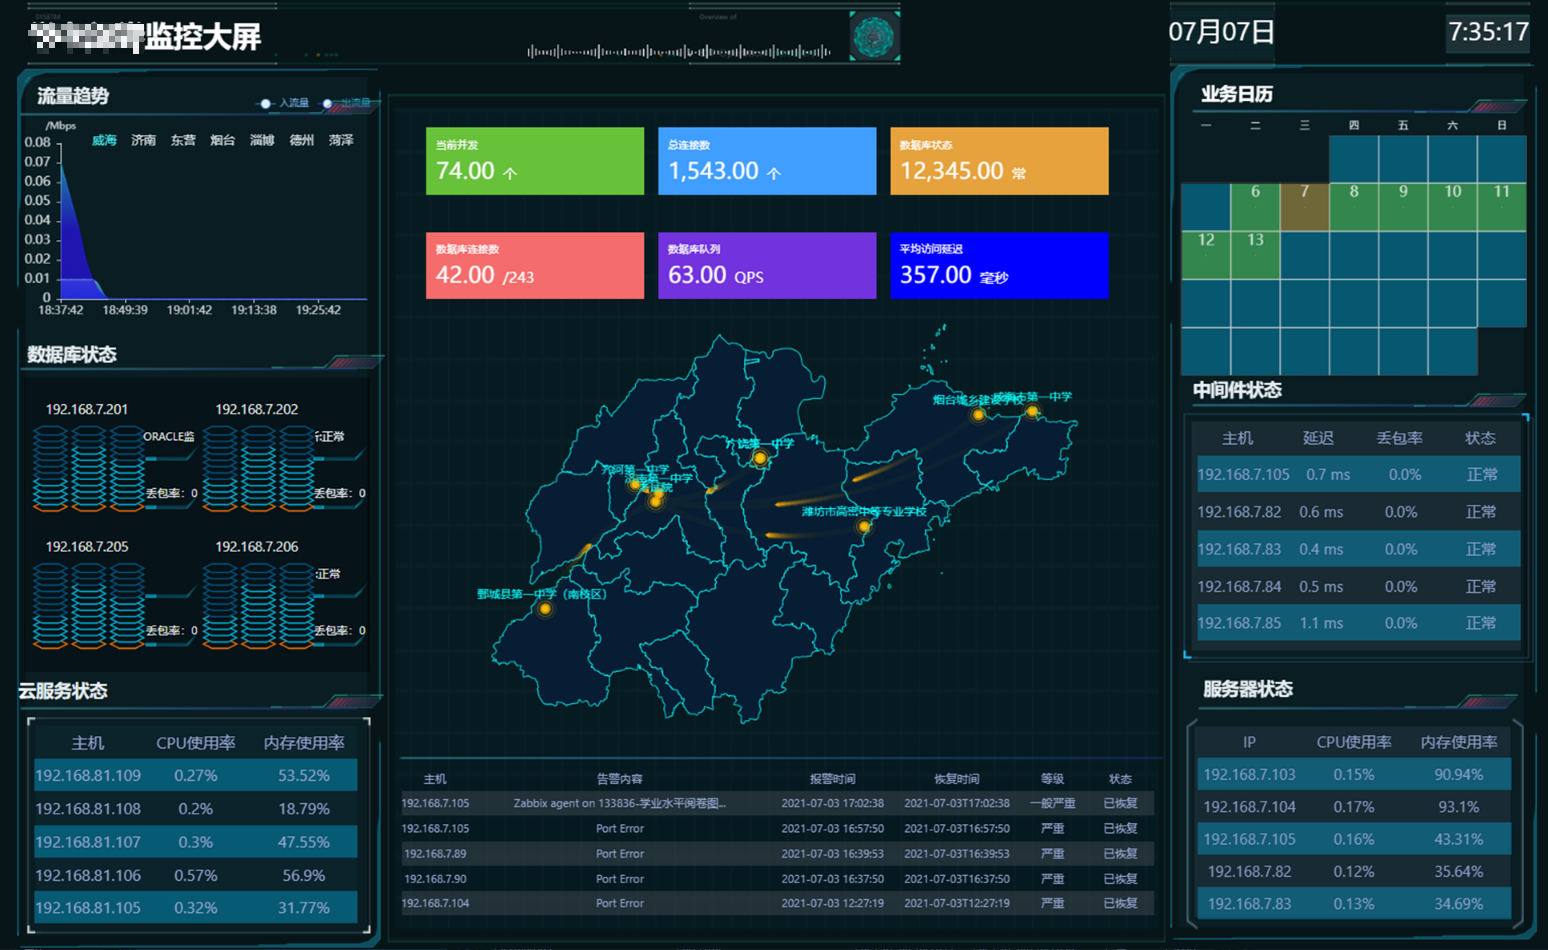Click middleware row 192.168.7.85 with 1.1 ms

pos(1358,623)
